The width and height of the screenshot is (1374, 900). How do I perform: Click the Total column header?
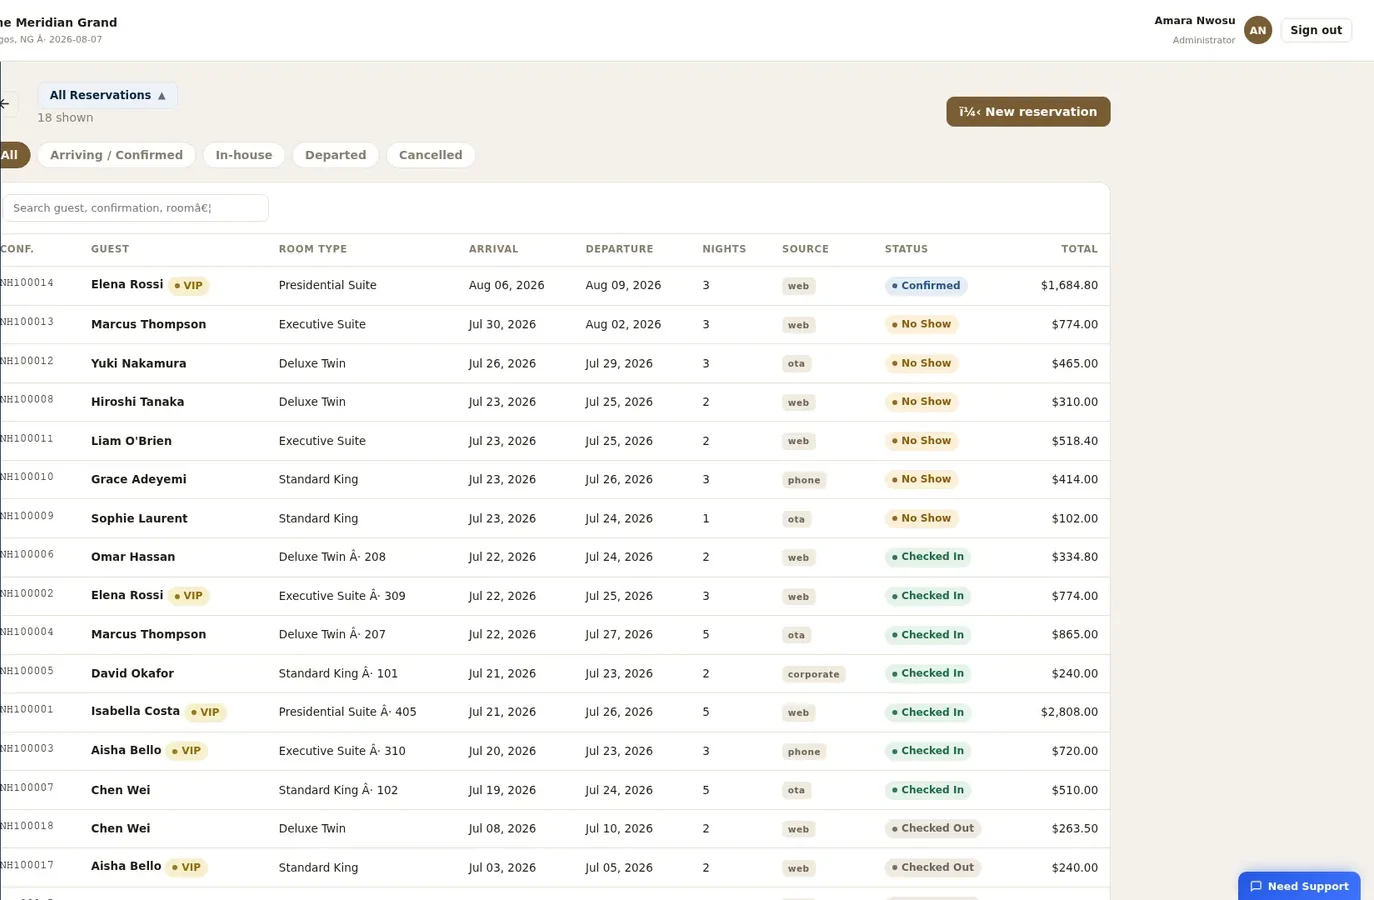pos(1079,249)
